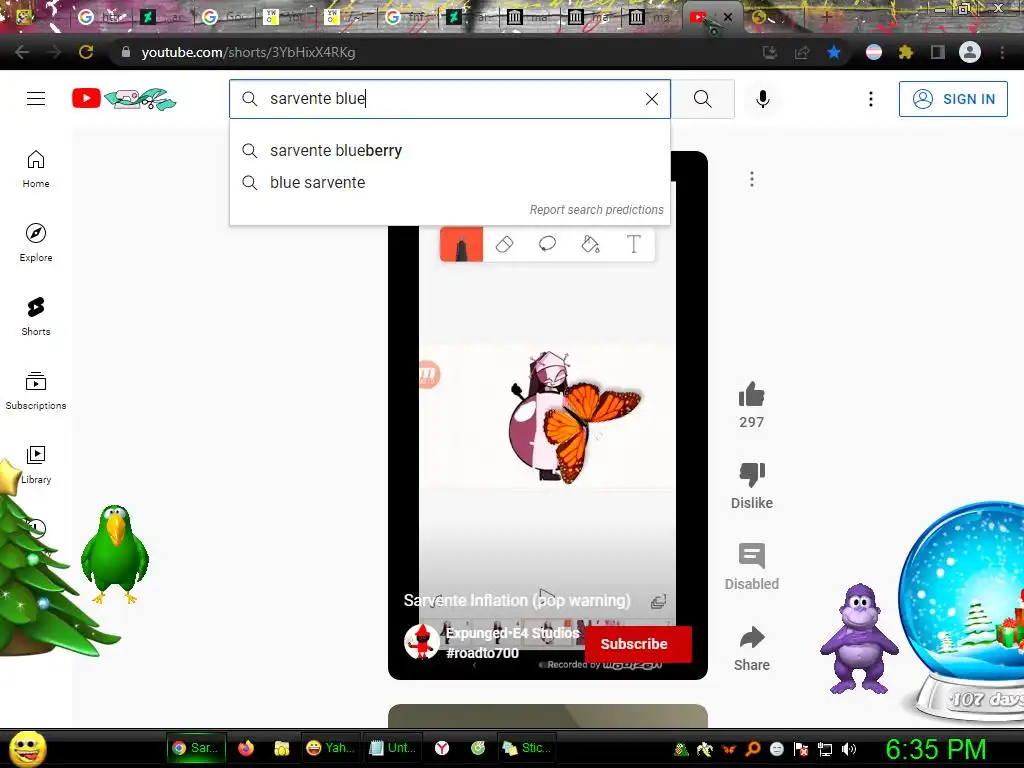1024x768 pixels.
Task: Choose the 'sarvente blueberry' suggestion
Action: coord(450,150)
